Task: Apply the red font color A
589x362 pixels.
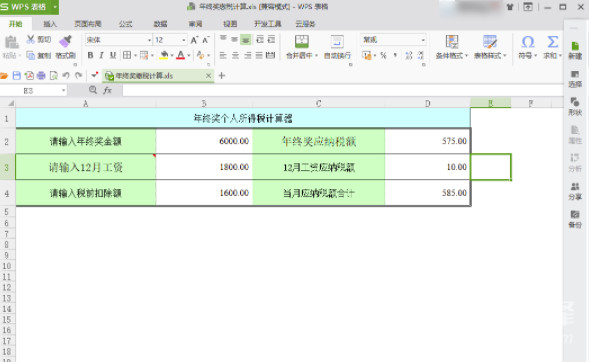Action: pos(181,55)
